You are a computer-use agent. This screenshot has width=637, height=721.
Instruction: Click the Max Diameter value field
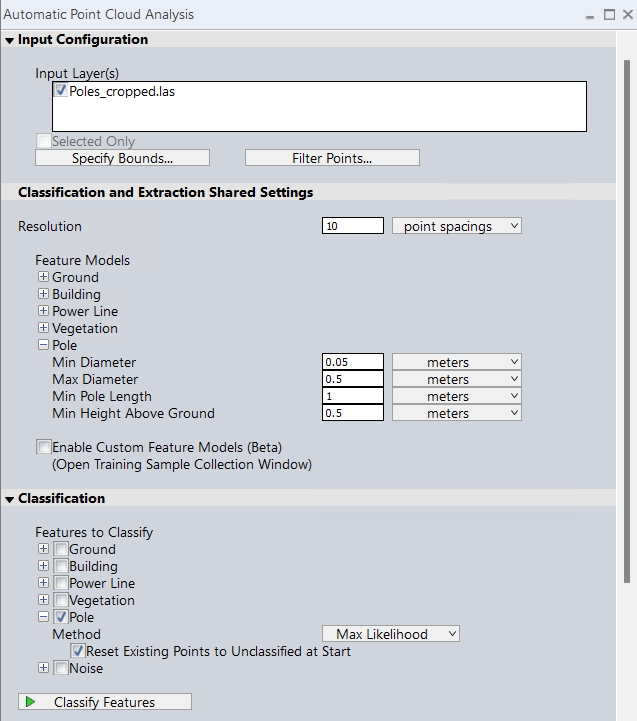353,379
